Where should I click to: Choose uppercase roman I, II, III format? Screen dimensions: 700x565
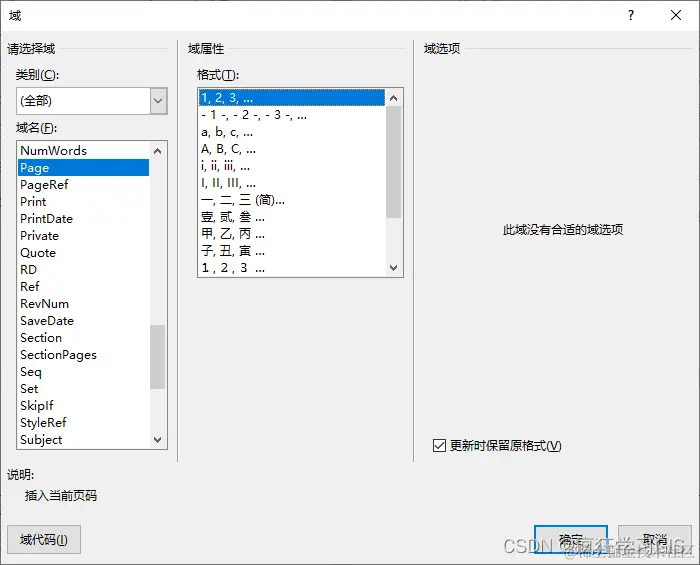coord(292,183)
